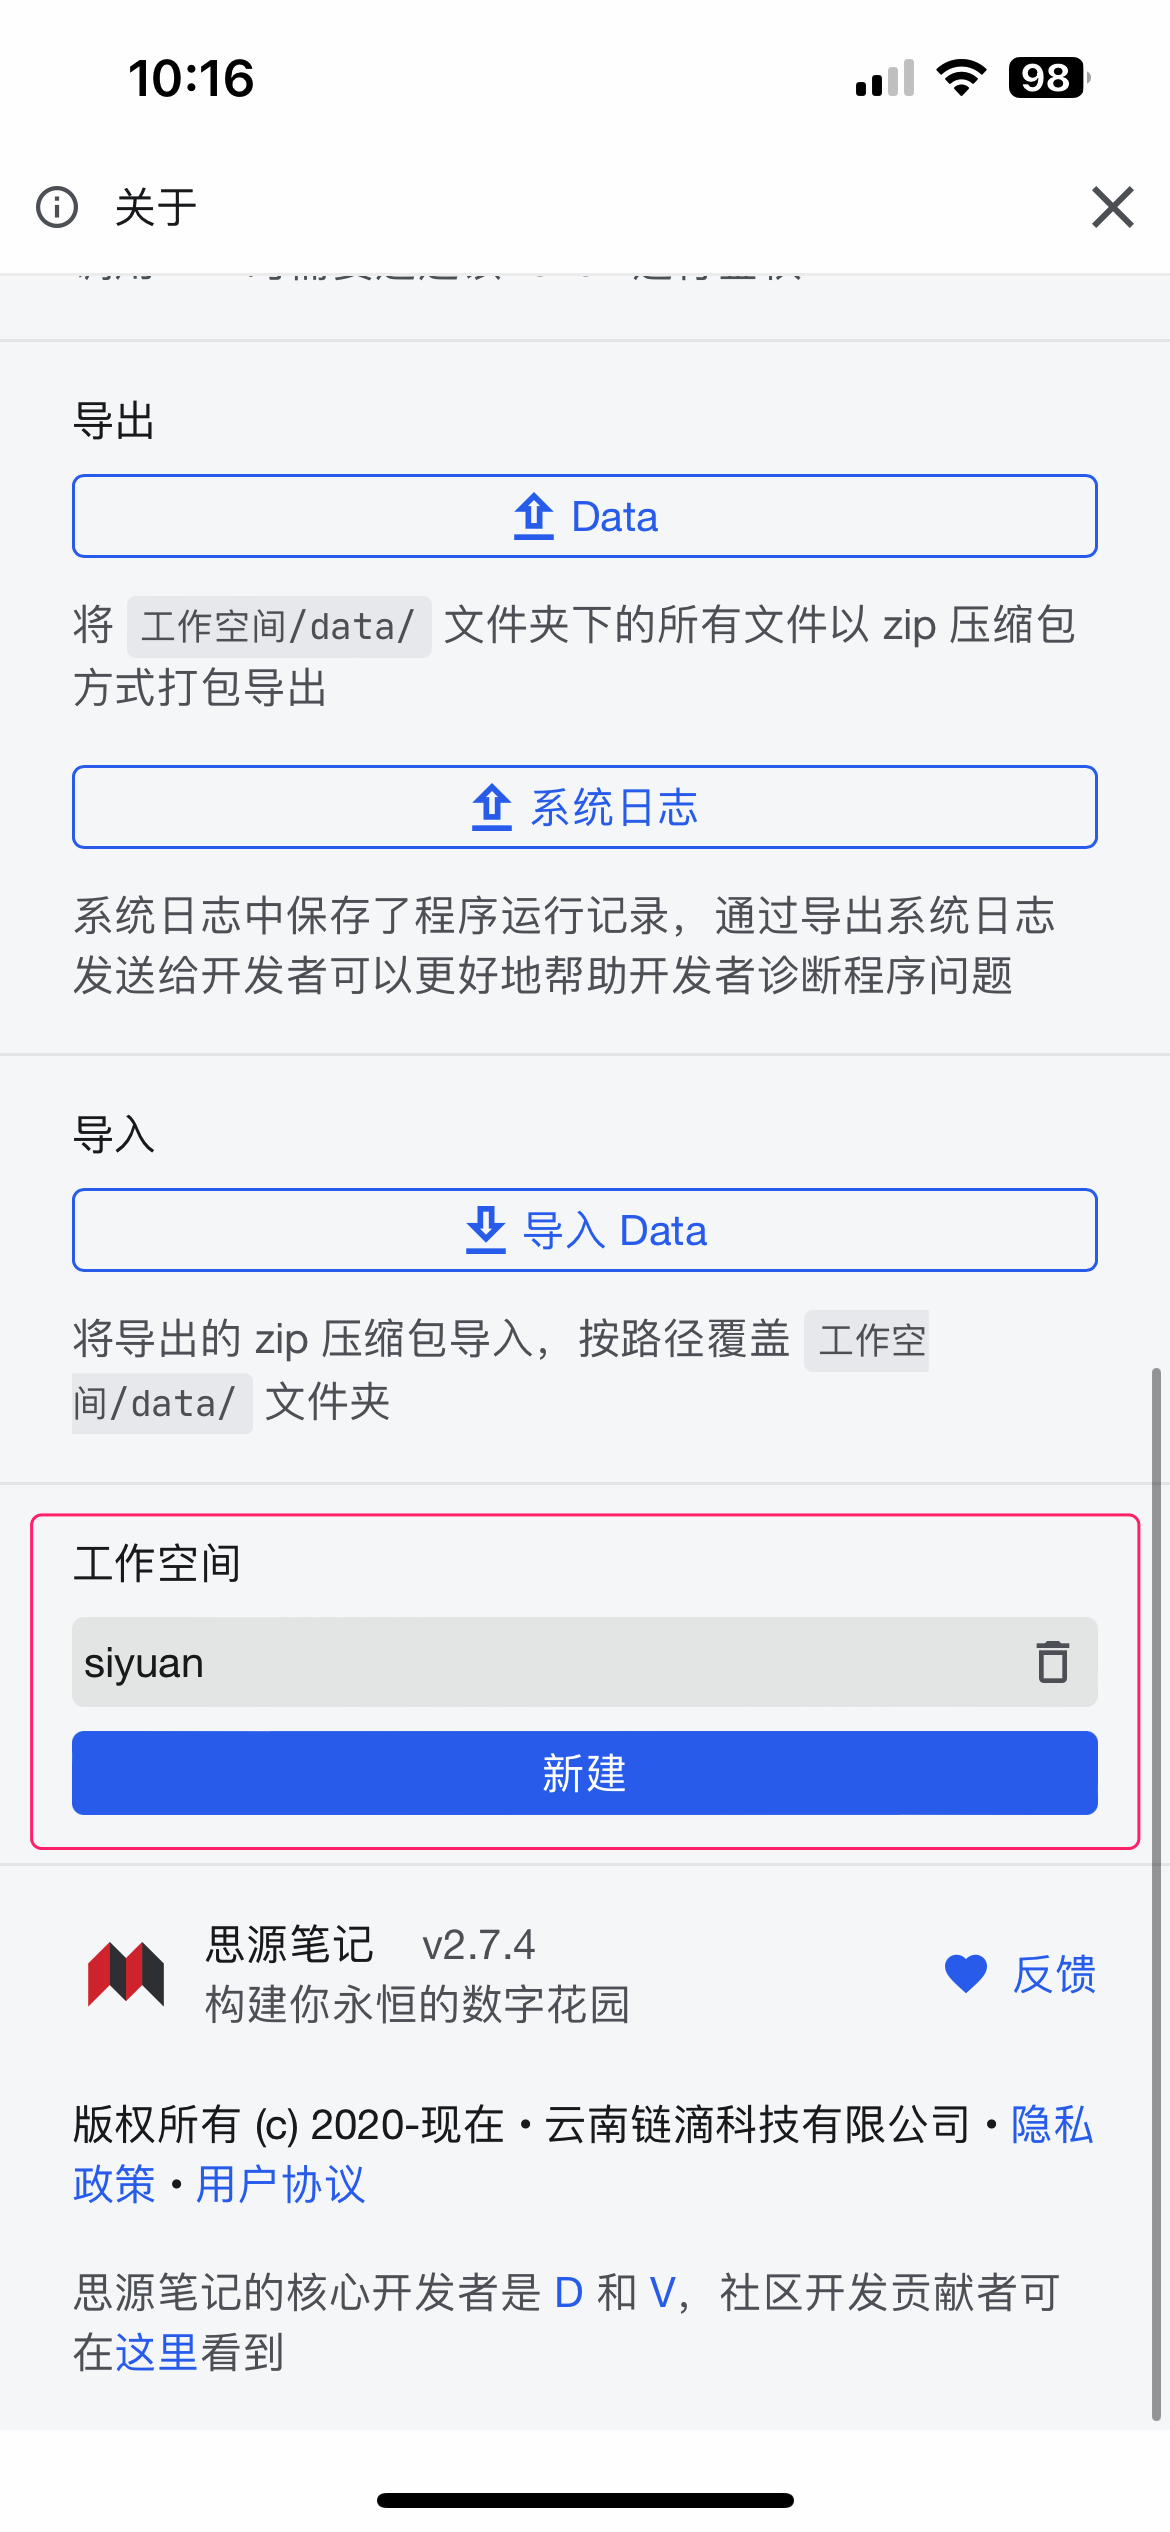Open the 隐私政策 privacy policy link
Image resolution: width=1170 pixels, height=2532 pixels.
pos(1052,2124)
